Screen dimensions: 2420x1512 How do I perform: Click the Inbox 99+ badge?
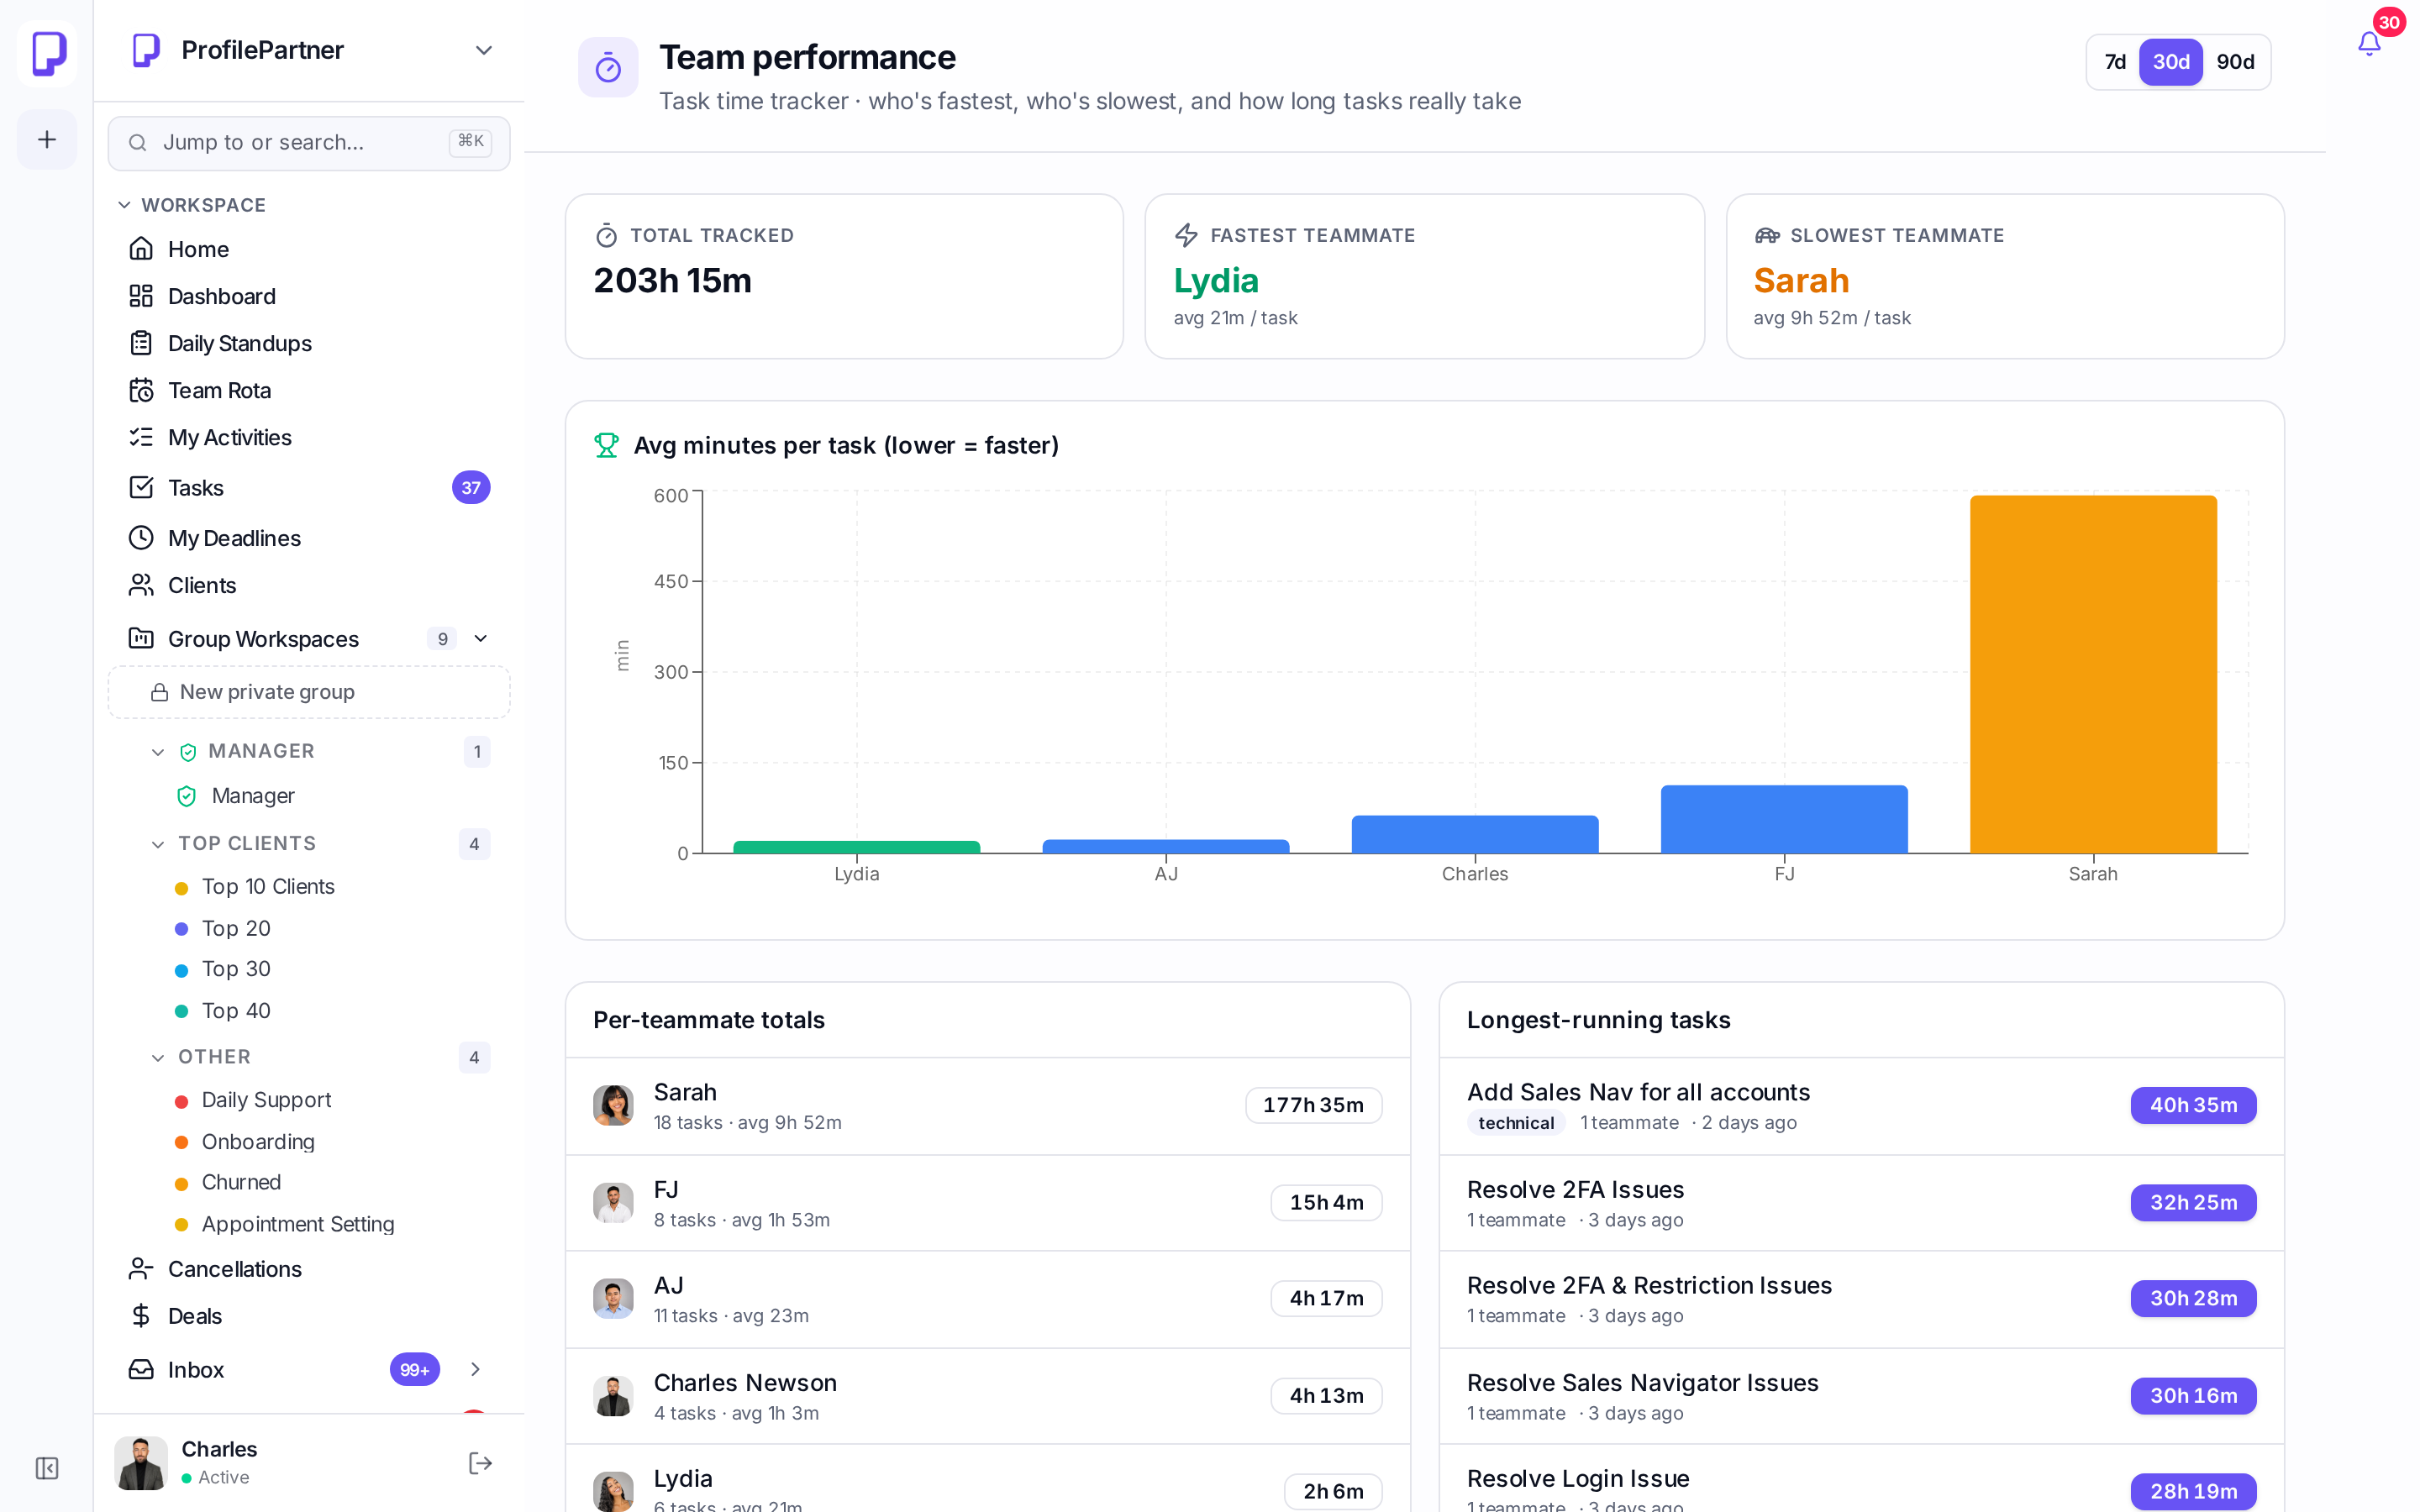point(414,1369)
